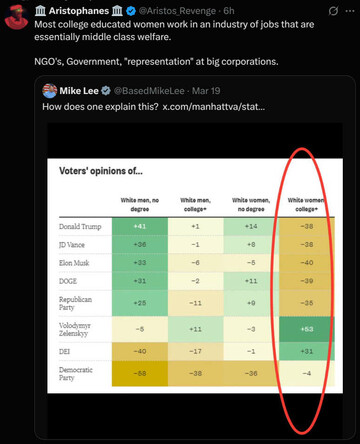Click the Zelenskyy +53 dark green cell

click(x=307, y=329)
